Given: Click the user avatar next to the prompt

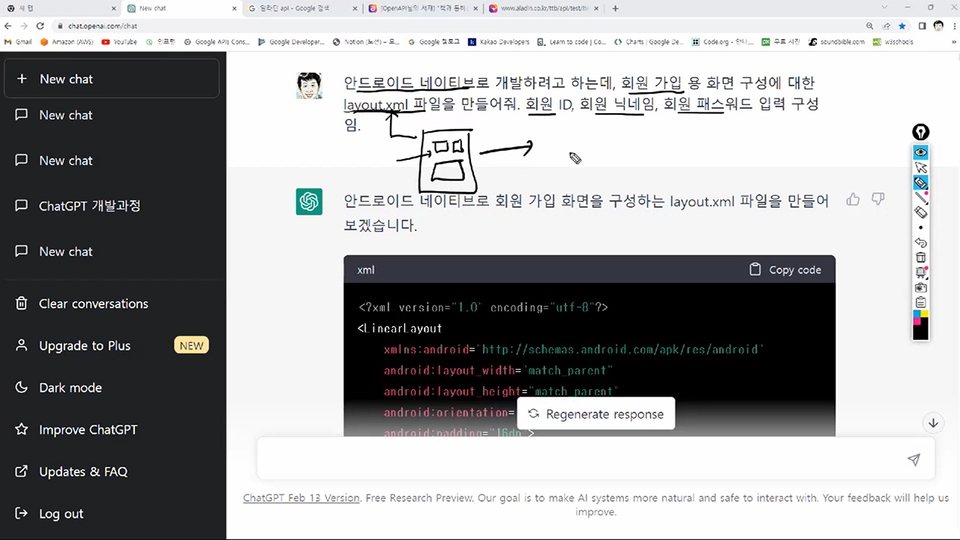Looking at the screenshot, I should pyautogui.click(x=309, y=86).
